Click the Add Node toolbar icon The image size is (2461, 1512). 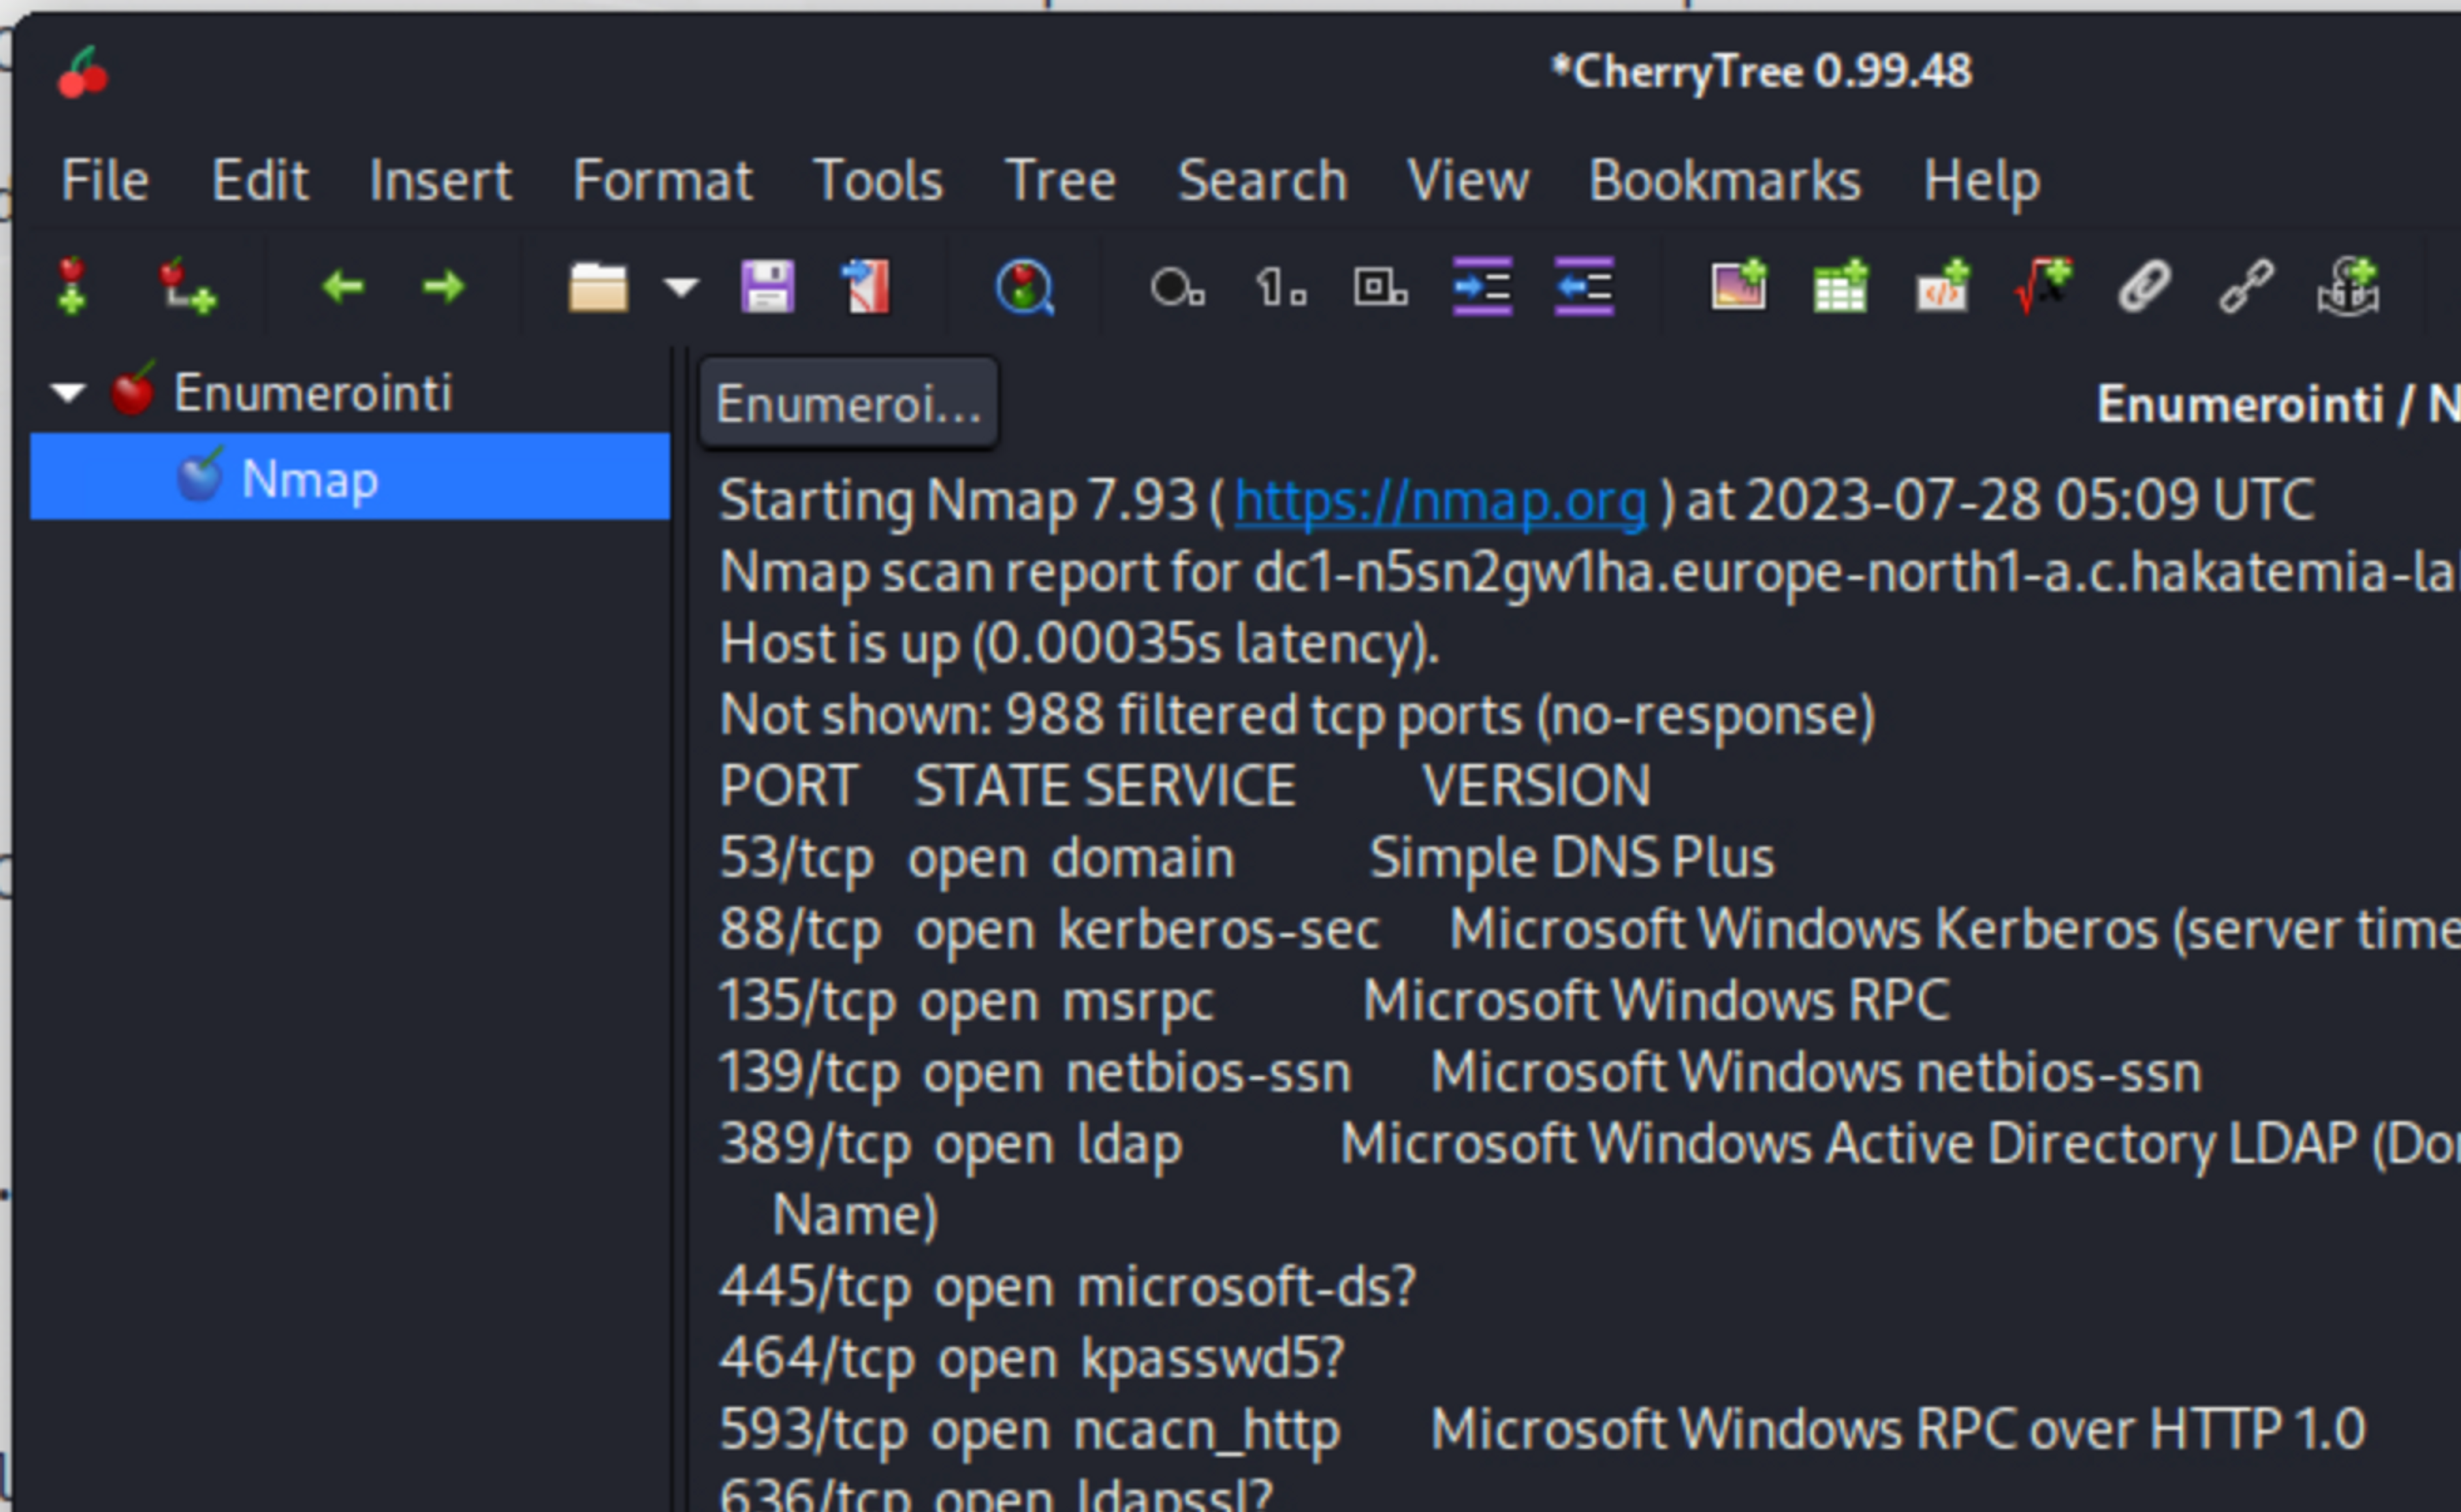coord(72,287)
